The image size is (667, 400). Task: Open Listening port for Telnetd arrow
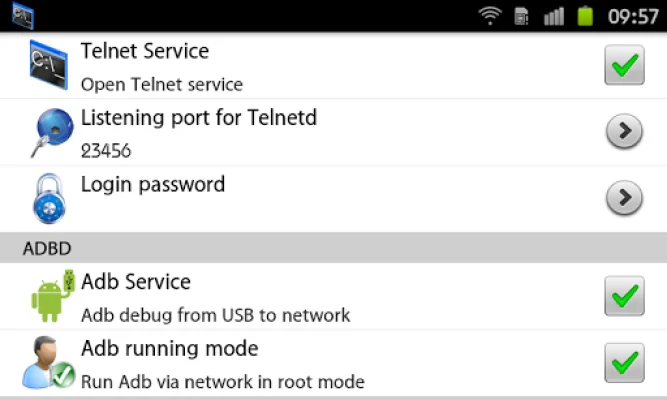pyautogui.click(x=624, y=132)
